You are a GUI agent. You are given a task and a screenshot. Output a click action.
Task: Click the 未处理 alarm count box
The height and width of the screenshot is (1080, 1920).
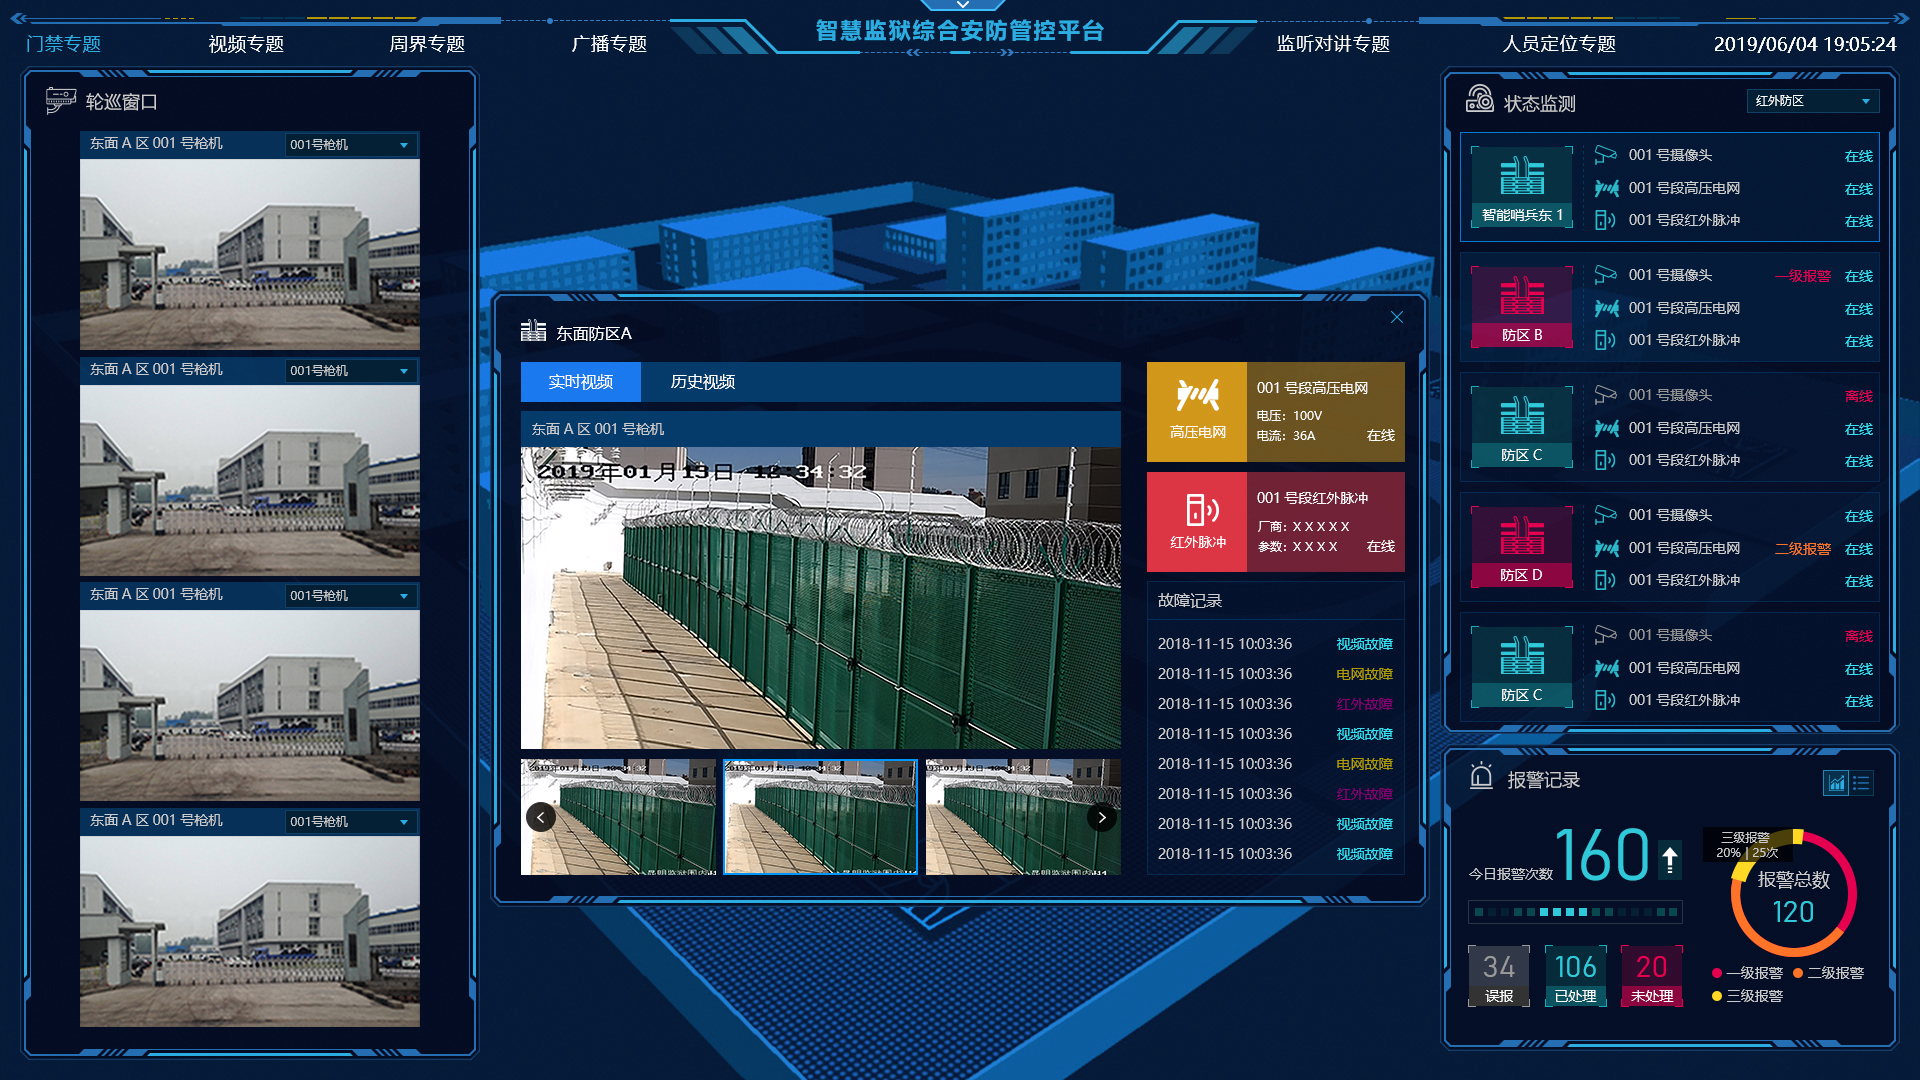point(1651,975)
